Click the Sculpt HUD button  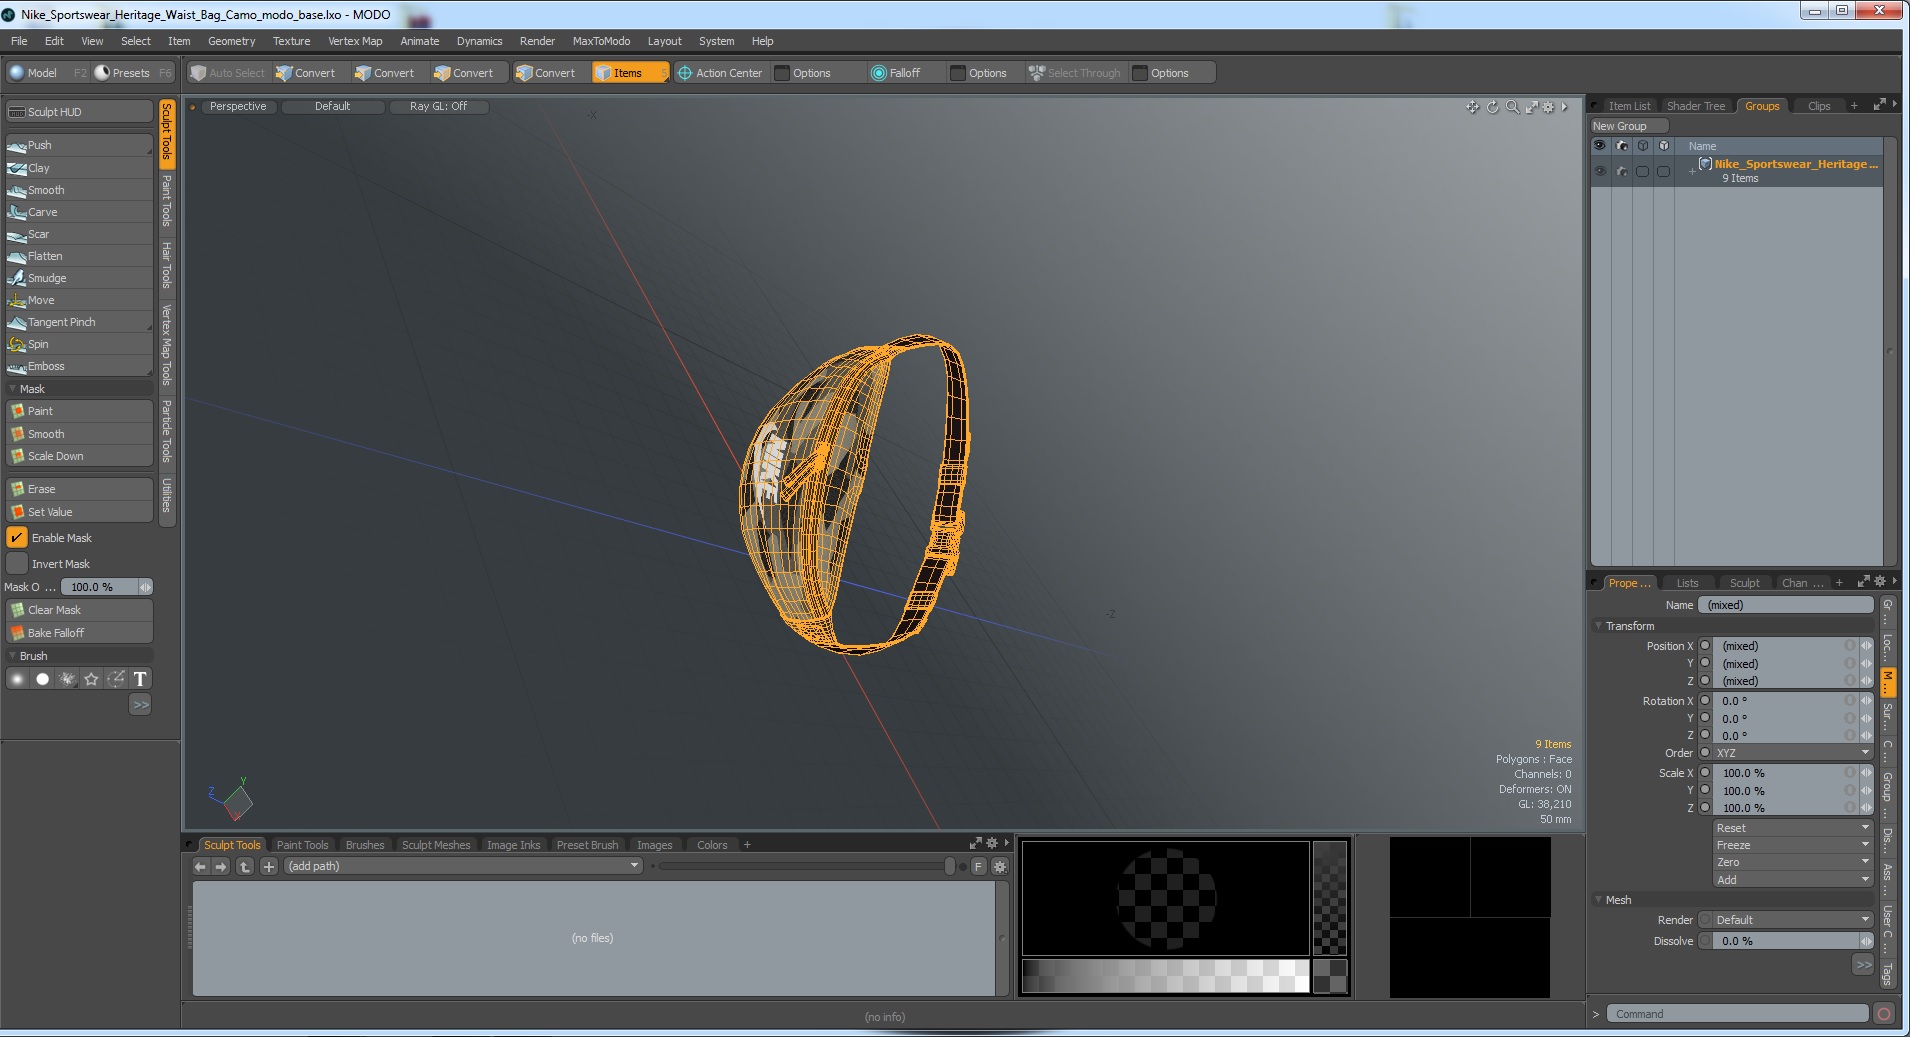[79, 113]
